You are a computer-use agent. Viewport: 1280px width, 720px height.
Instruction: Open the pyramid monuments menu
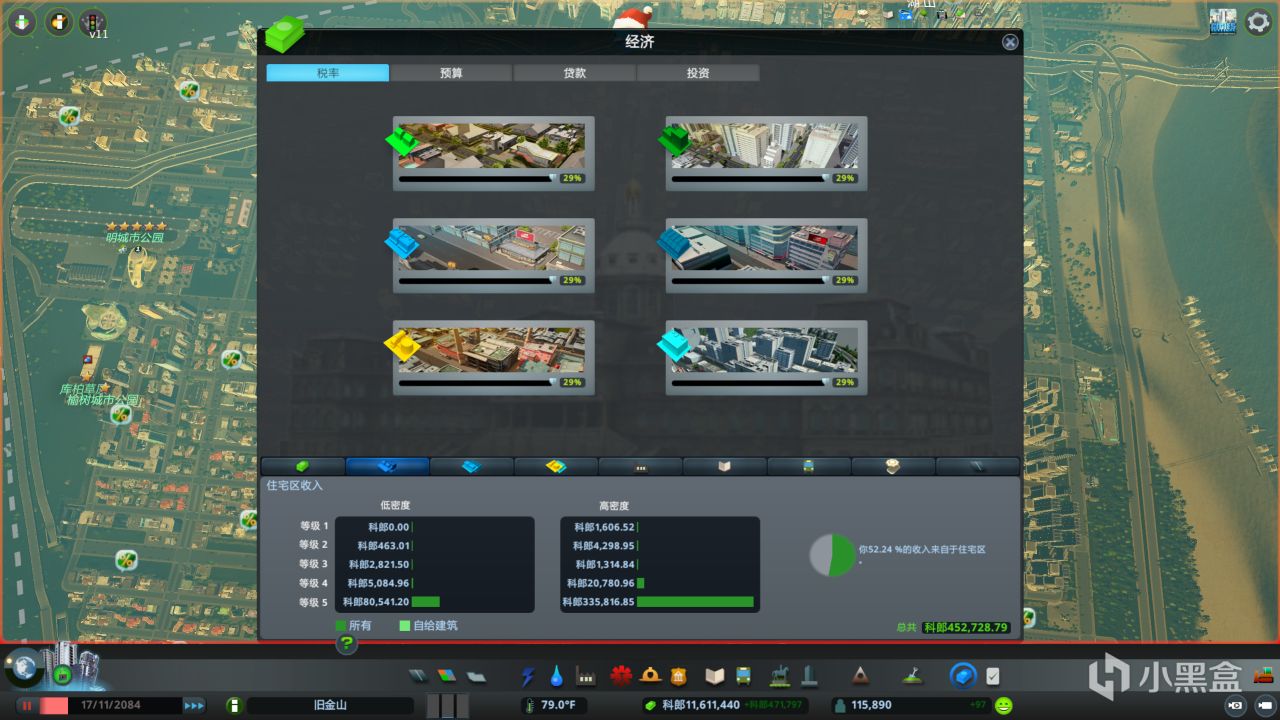[860, 677]
